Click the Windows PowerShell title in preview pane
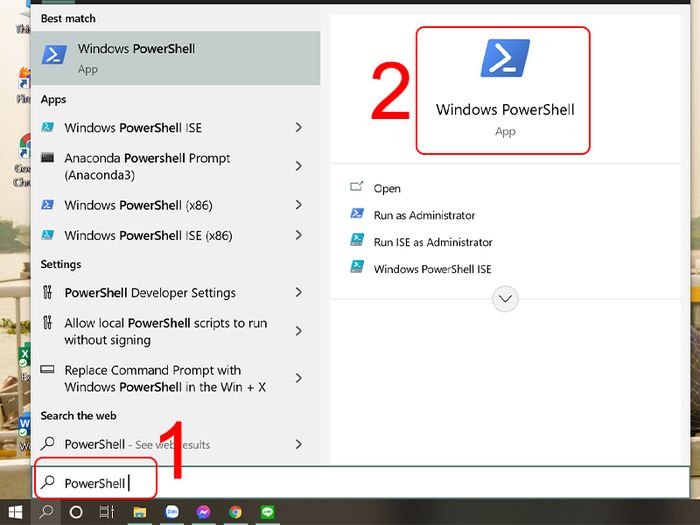700x525 pixels. point(505,109)
